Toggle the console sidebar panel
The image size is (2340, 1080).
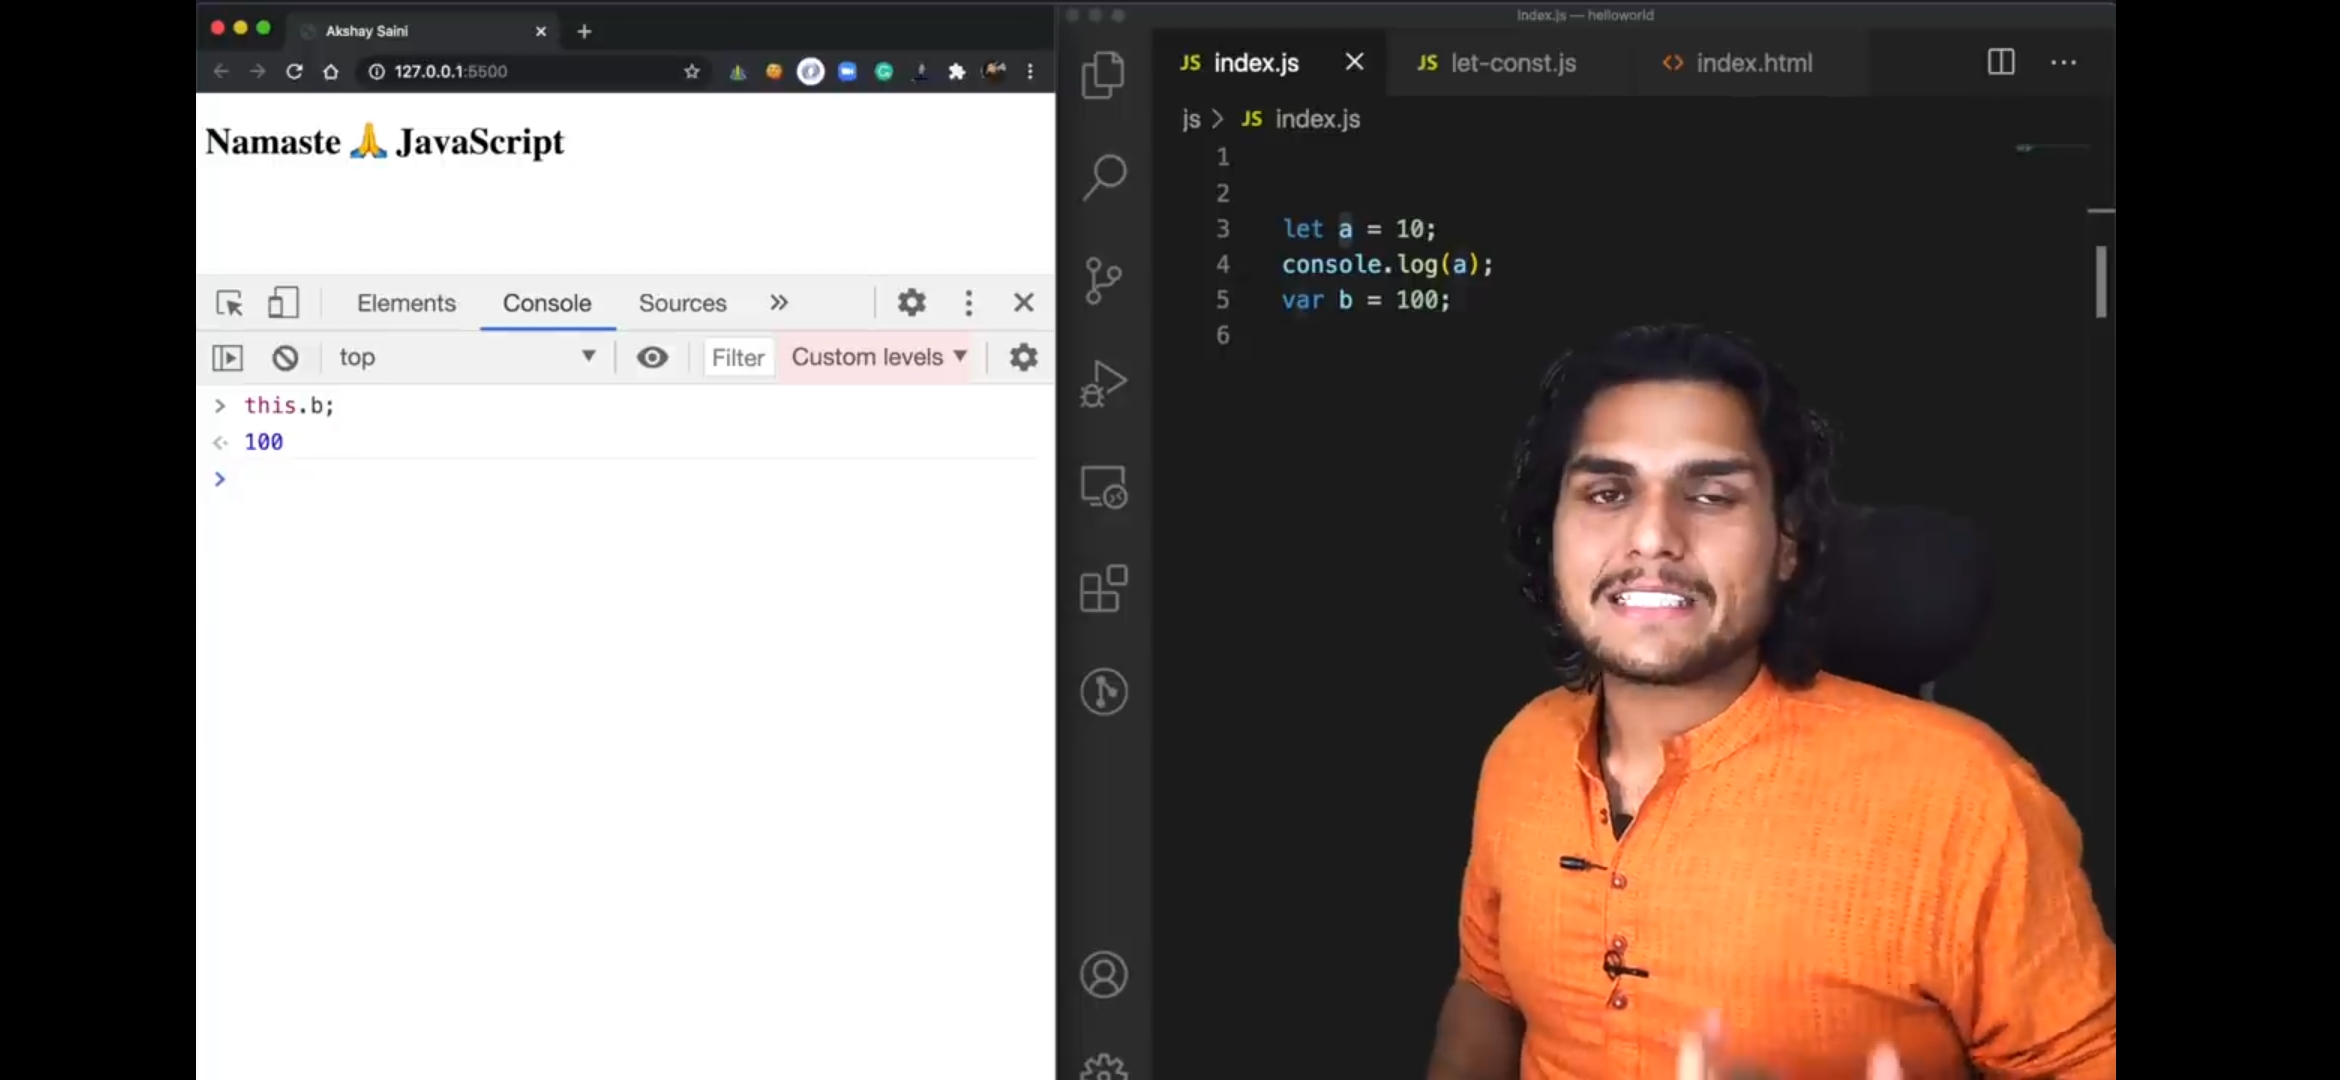[228, 358]
